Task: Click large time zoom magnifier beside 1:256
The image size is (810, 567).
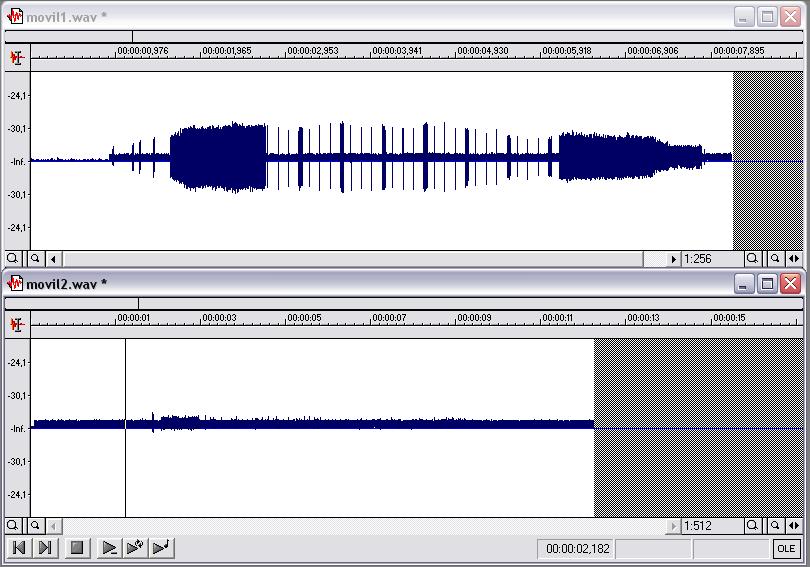Action: tap(752, 258)
